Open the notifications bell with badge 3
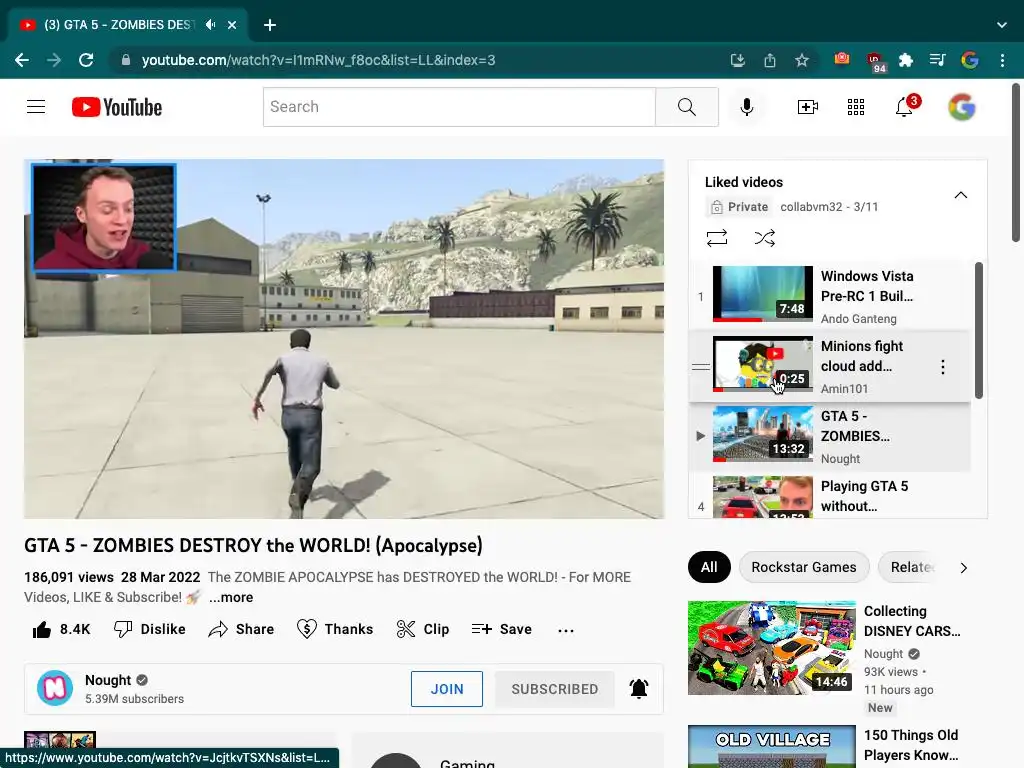Image resolution: width=1024 pixels, height=768 pixels. point(906,106)
